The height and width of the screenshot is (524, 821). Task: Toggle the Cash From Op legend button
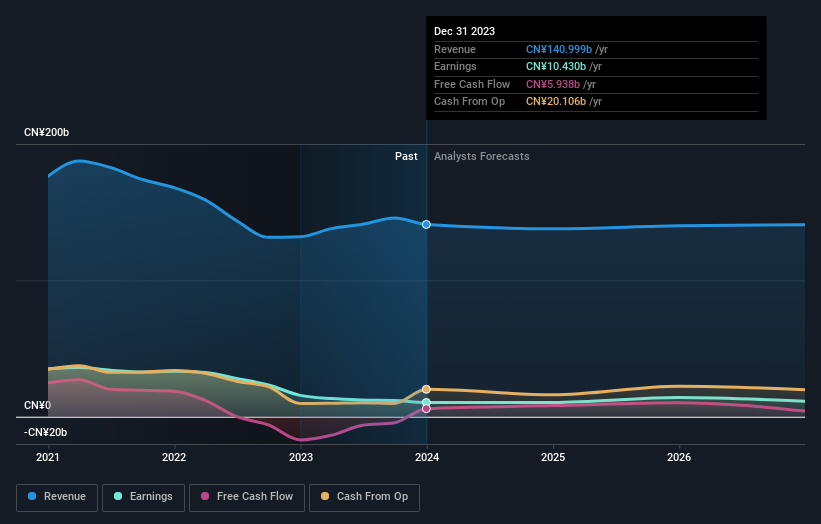click(x=364, y=497)
